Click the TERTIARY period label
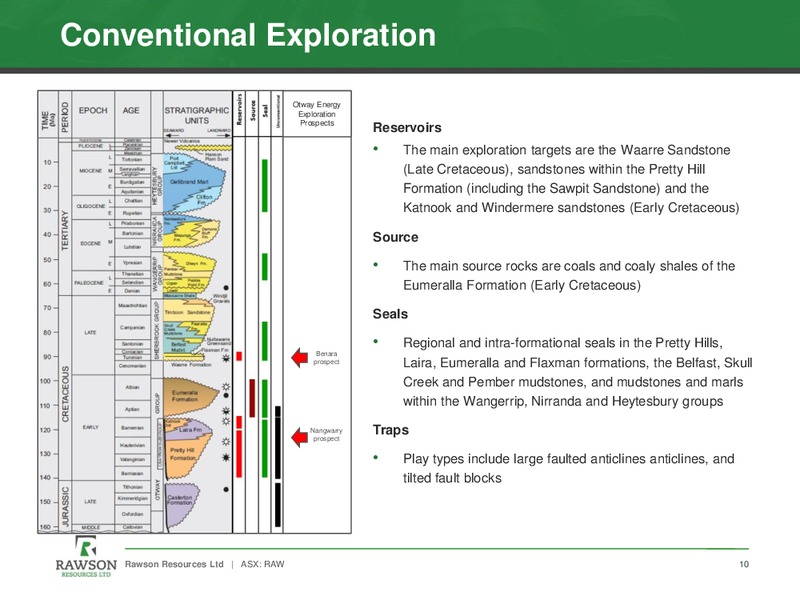This screenshot has height=600, width=800. coord(65,230)
